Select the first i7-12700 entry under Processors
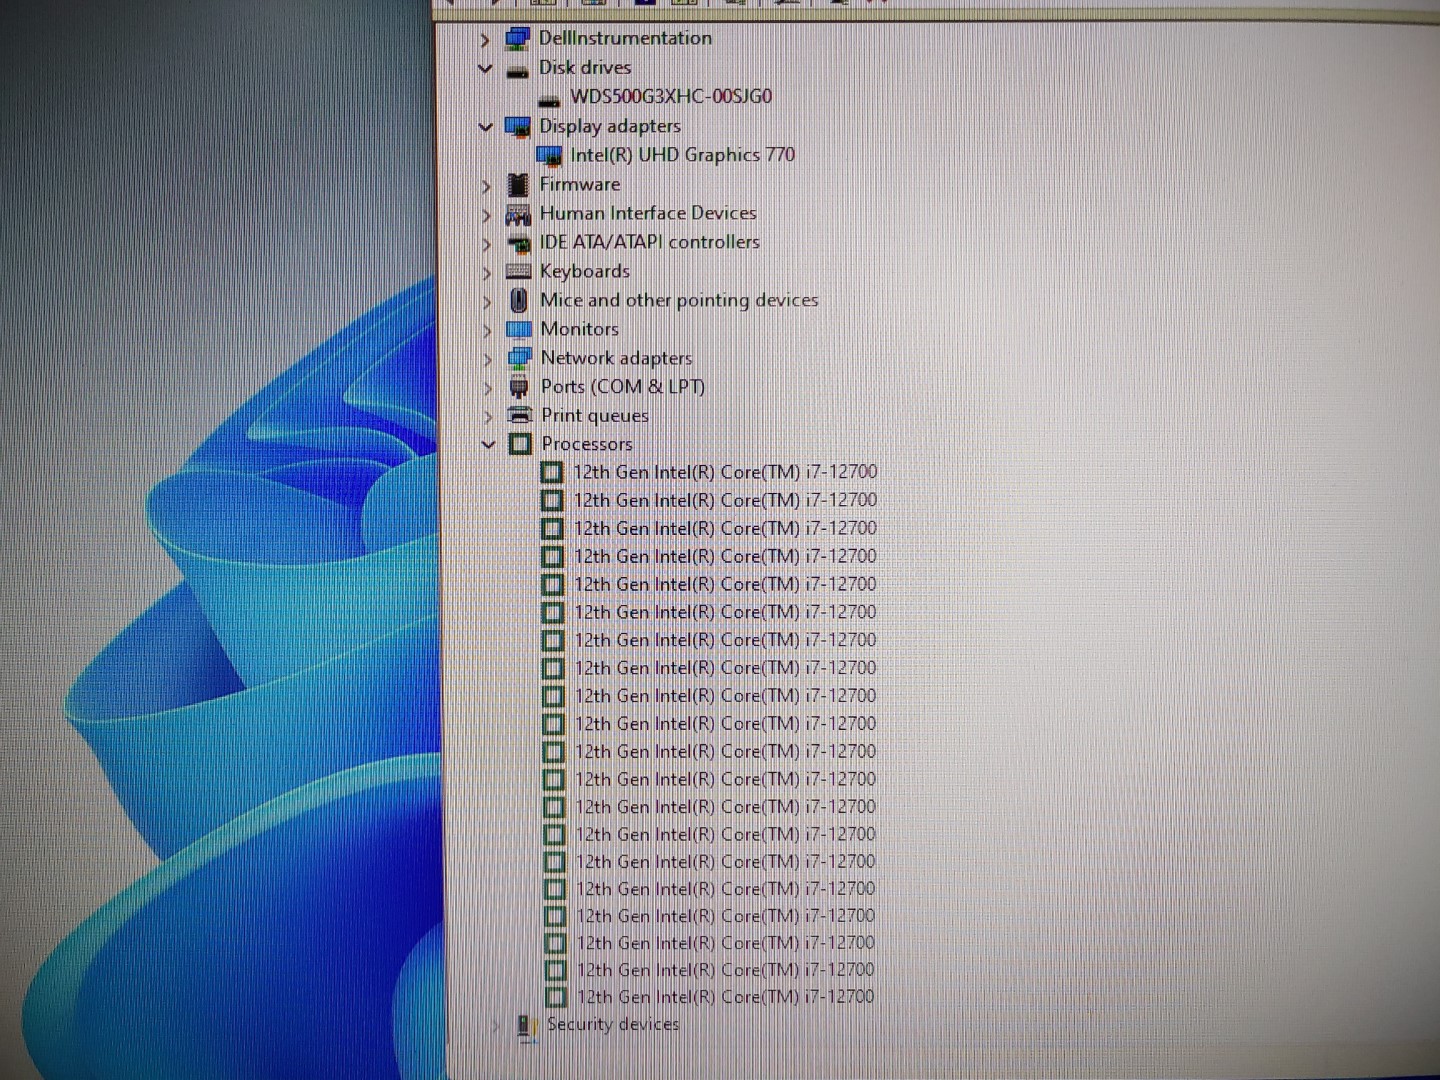The height and width of the screenshot is (1080, 1440). click(x=725, y=472)
